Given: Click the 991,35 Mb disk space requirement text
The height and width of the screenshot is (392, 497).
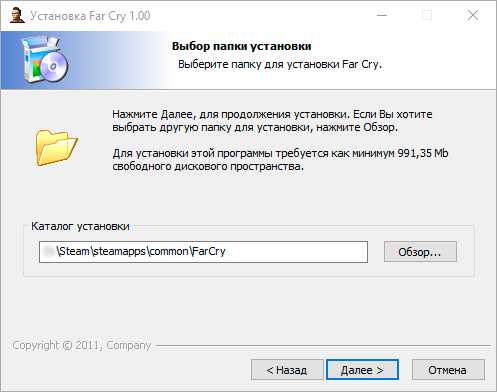Looking at the screenshot, I should coord(423,153).
